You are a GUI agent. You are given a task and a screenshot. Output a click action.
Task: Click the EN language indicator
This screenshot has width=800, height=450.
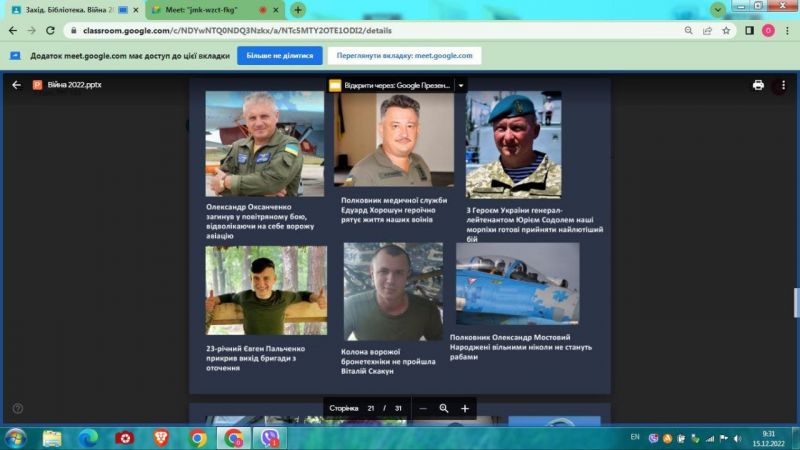click(x=635, y=437)
